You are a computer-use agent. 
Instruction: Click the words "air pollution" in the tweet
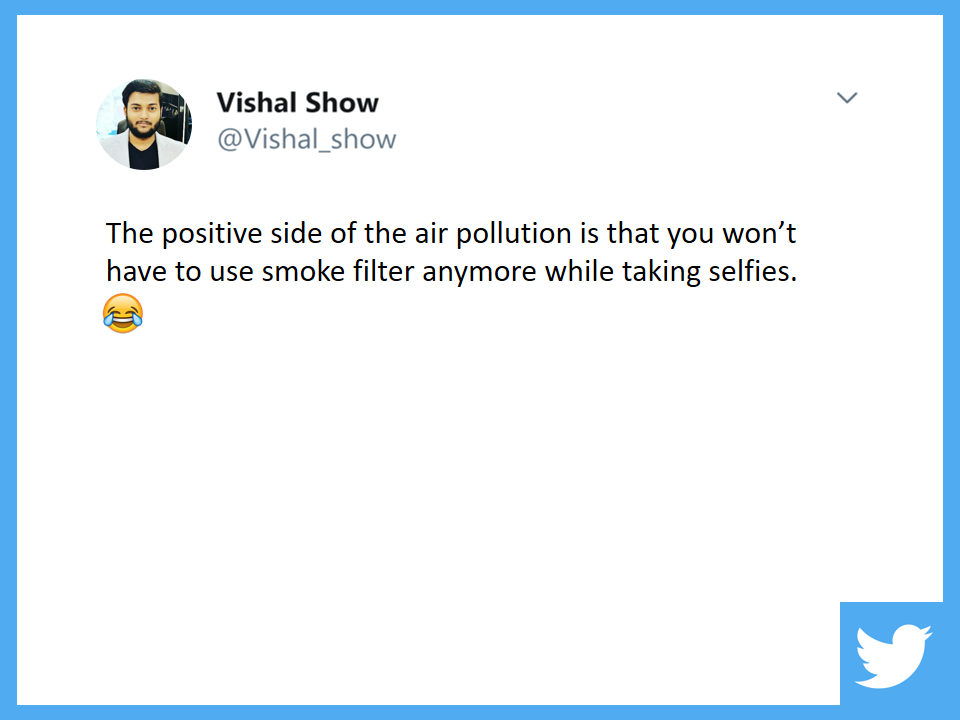coord(493,234)
